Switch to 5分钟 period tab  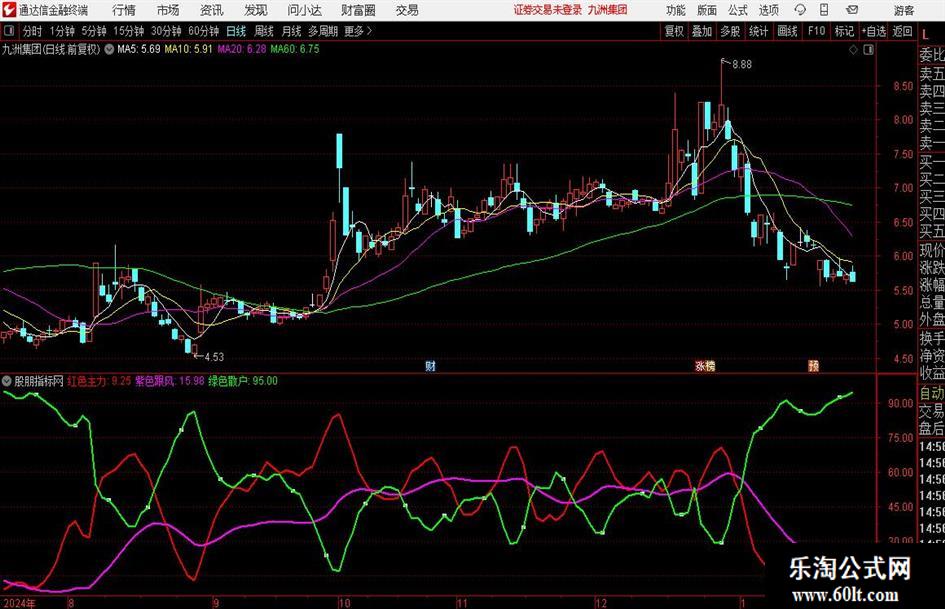94,31
